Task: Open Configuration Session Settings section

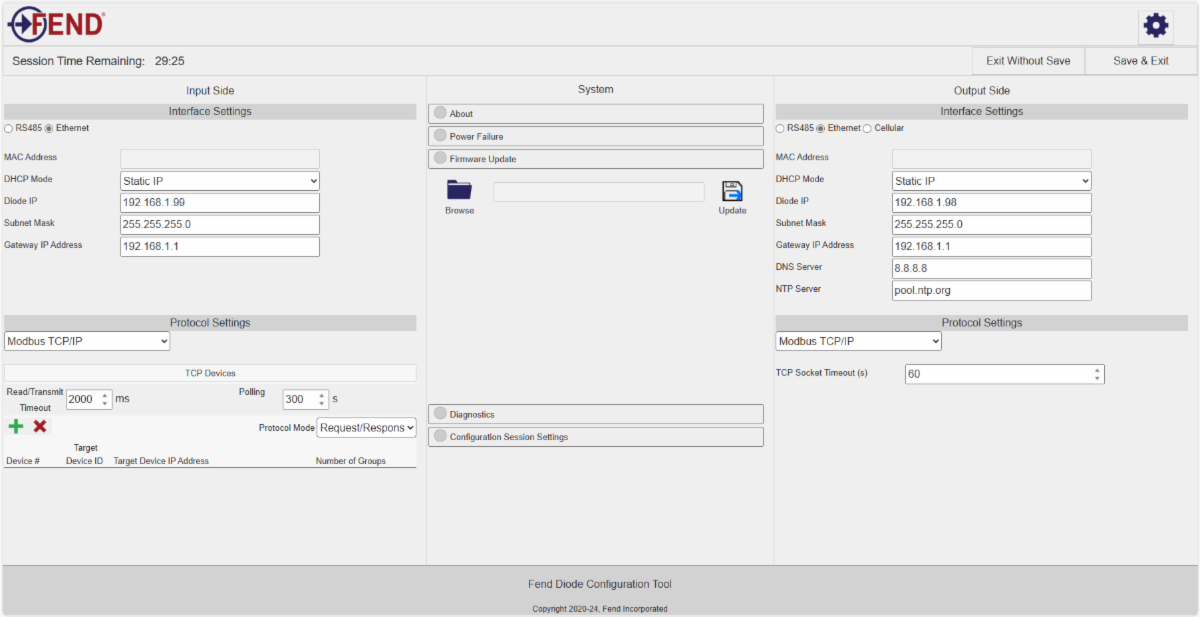Action: pyautogui.click(x=595, y=437)
